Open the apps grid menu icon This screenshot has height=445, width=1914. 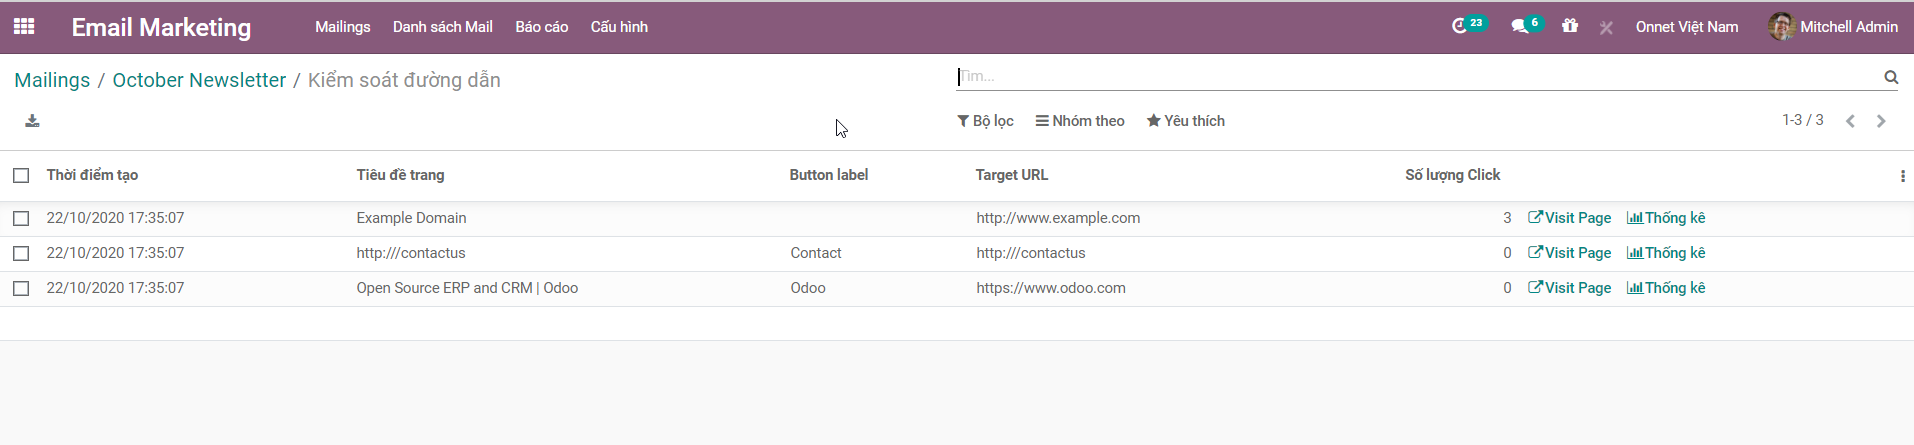[x=24, y=27]
